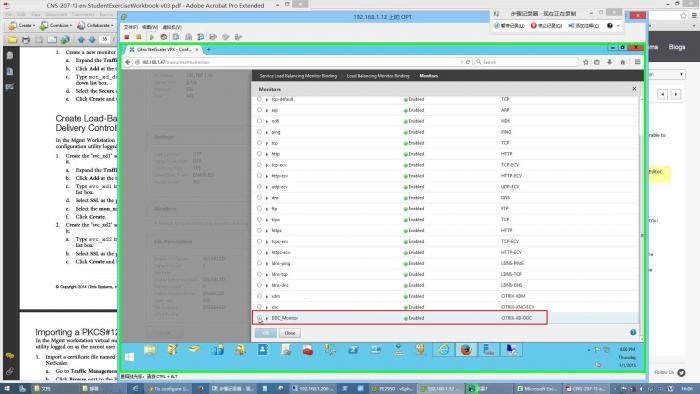
Task: Reload the NetScaler page in Firefox
Action: 468,62
